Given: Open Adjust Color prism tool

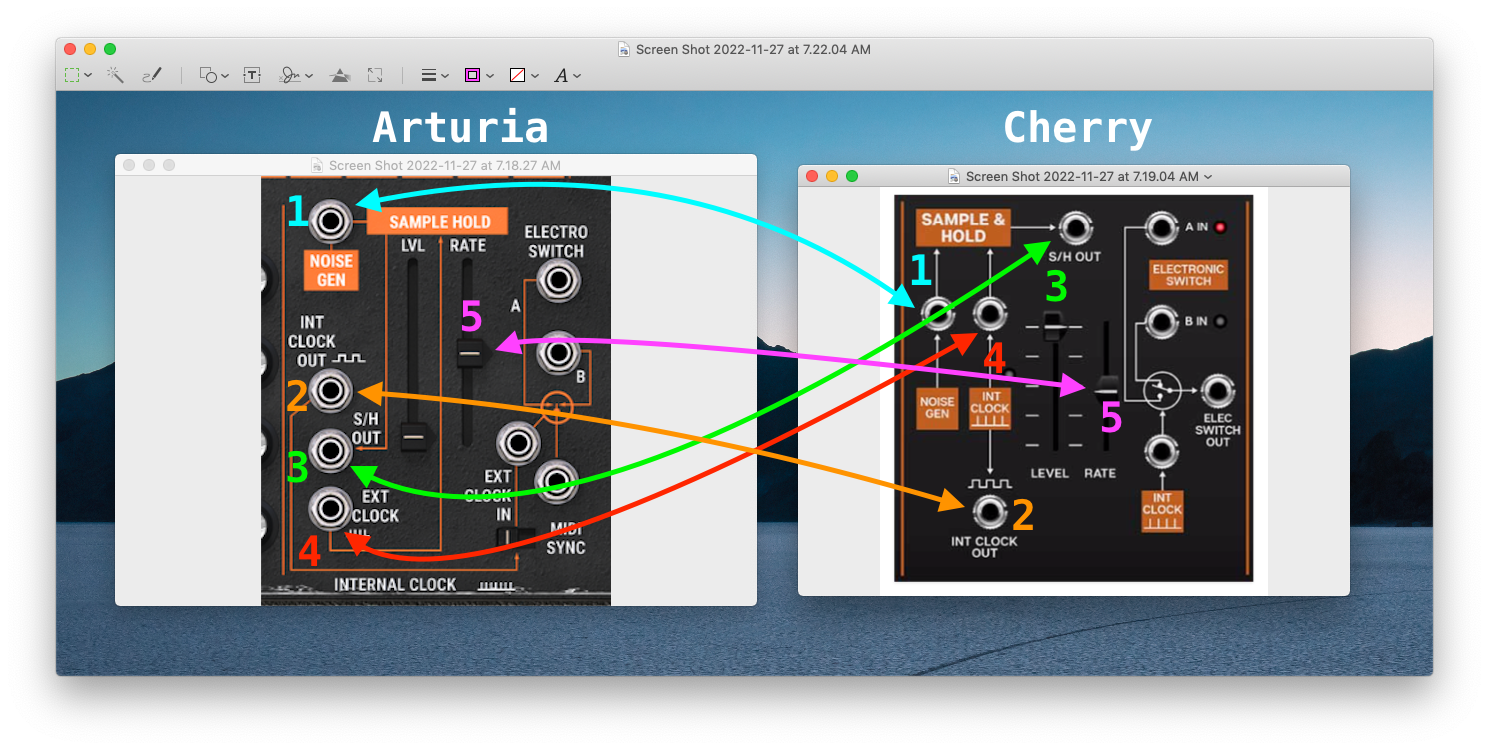Looking at the screenshot, I should pos(340,75).
